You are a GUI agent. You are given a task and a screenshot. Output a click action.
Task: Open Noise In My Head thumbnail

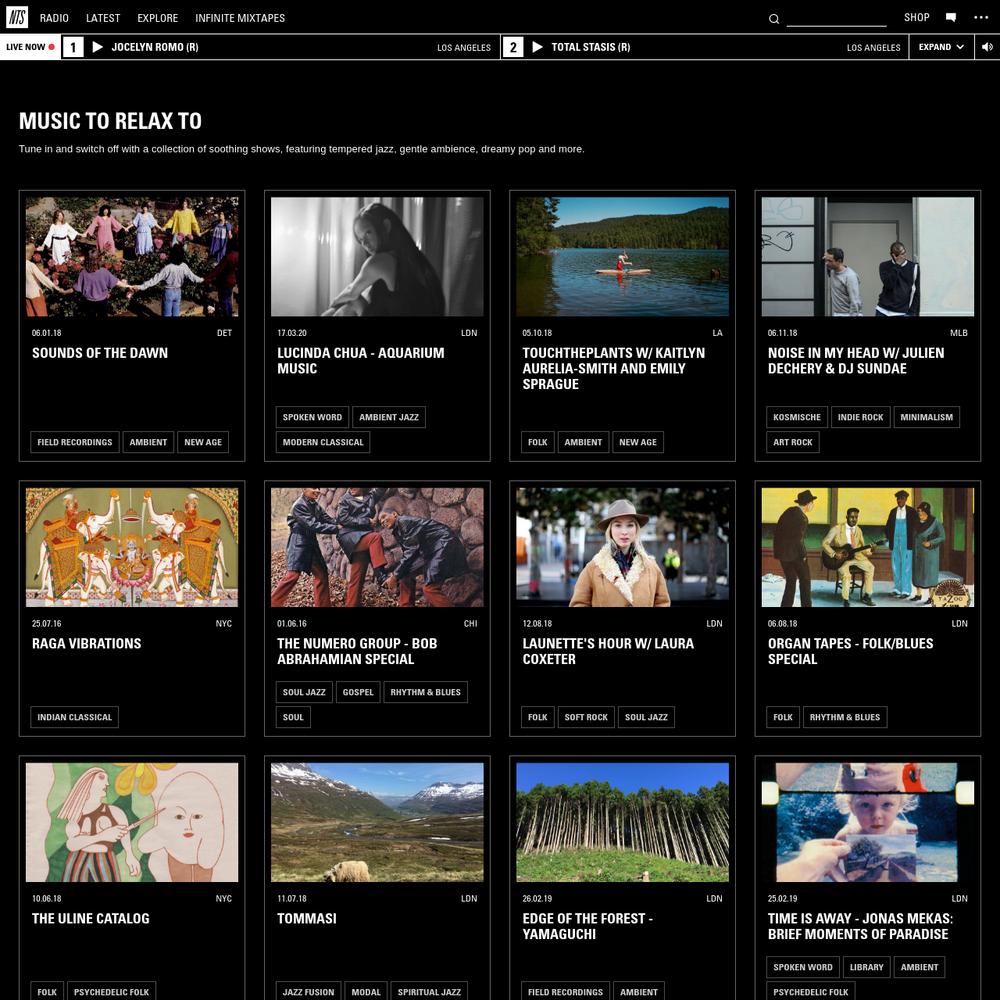coord(867,256)
